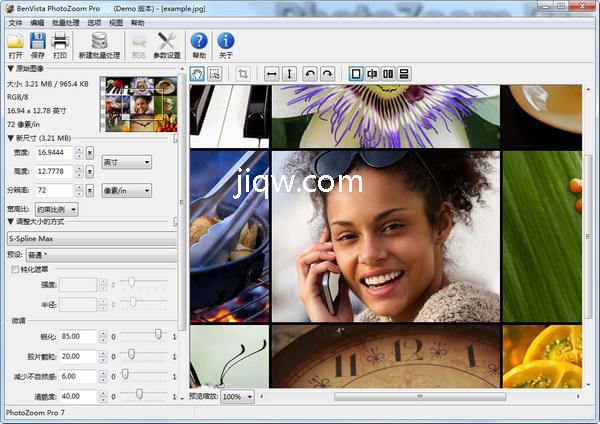Open the 英寸 size unit dropdown
The width and height of the screenshot is (600, 424).
(x=126, y=162)
